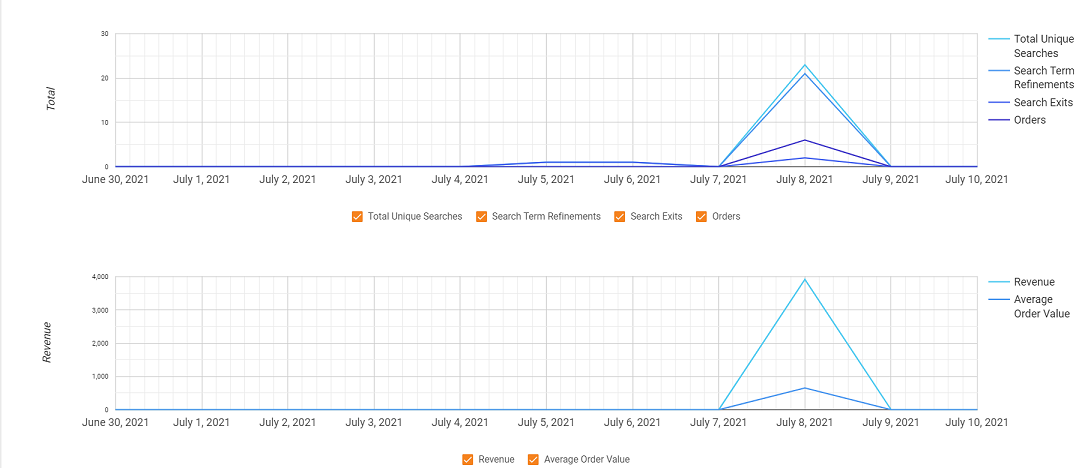Viewport: 1085px width, 468px height.
Task: Click the Average Order Value peak on July 8
Action: tap(805, 388)
